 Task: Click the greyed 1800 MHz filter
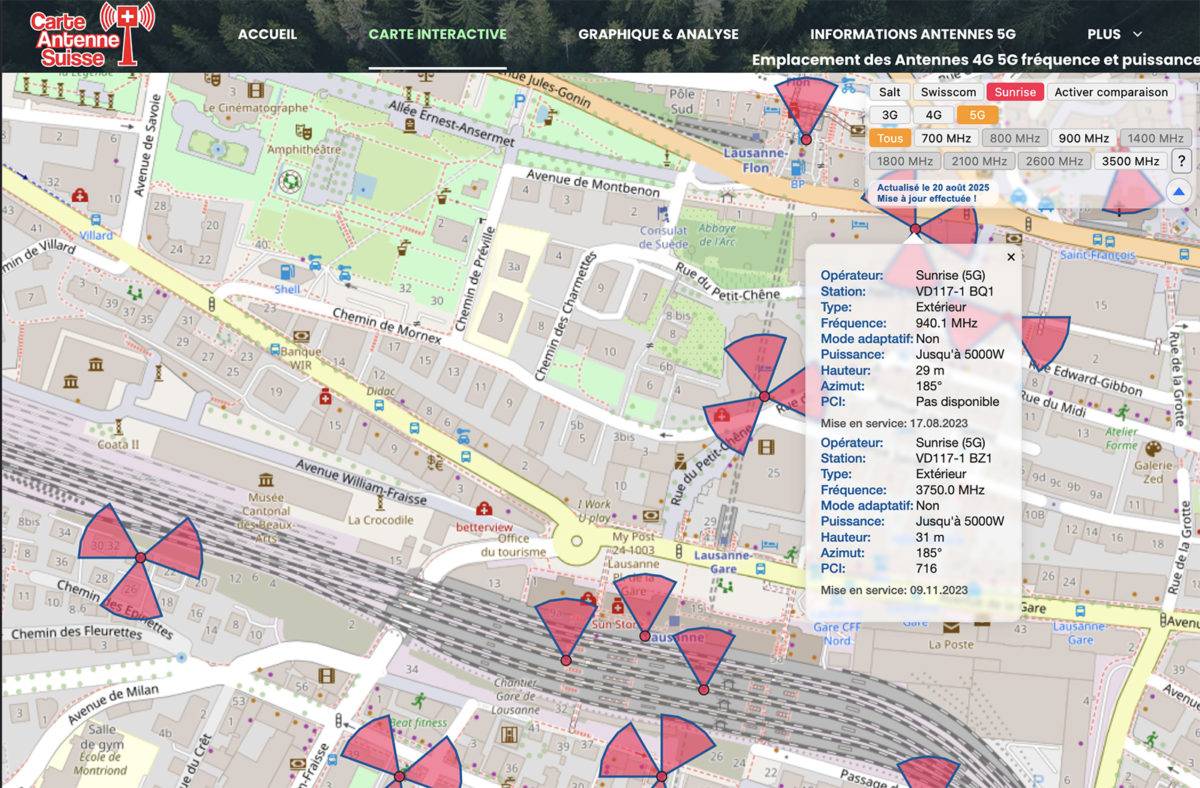[x=905, y=161]
